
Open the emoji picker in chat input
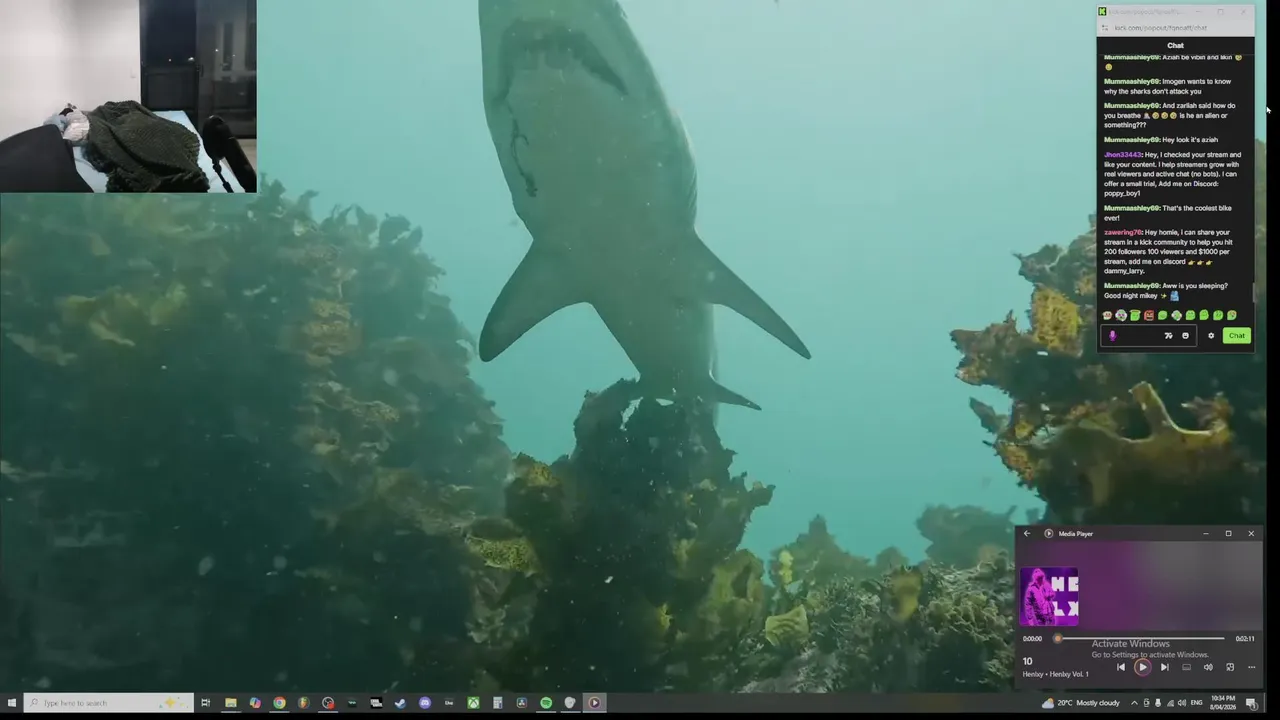[1185, 336]
